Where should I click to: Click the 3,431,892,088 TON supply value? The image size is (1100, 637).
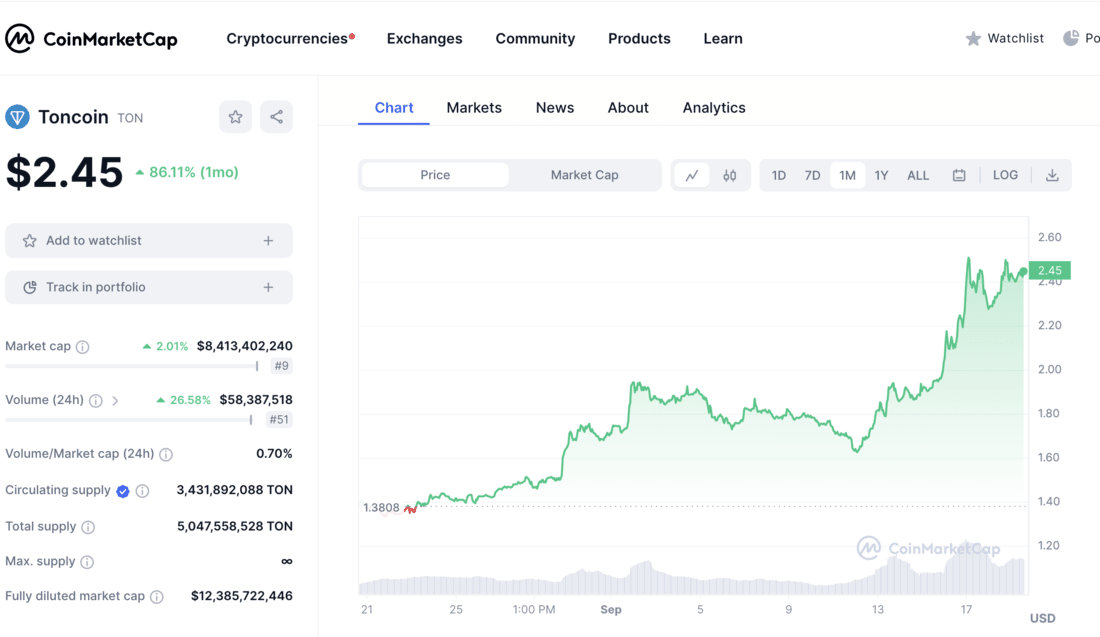[234, 490]
